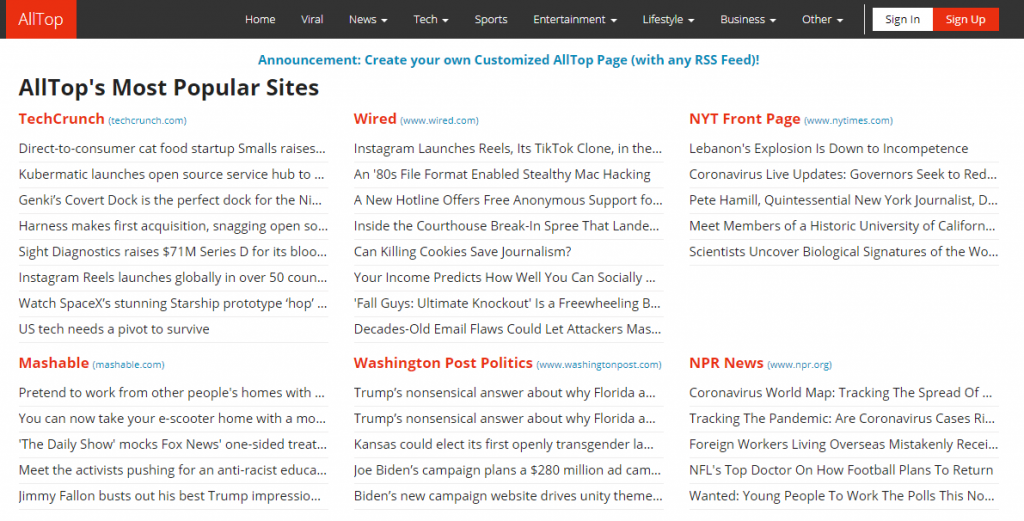Open 'Coronavirus Live Updates: Governors Seek' story

point(843,174)
